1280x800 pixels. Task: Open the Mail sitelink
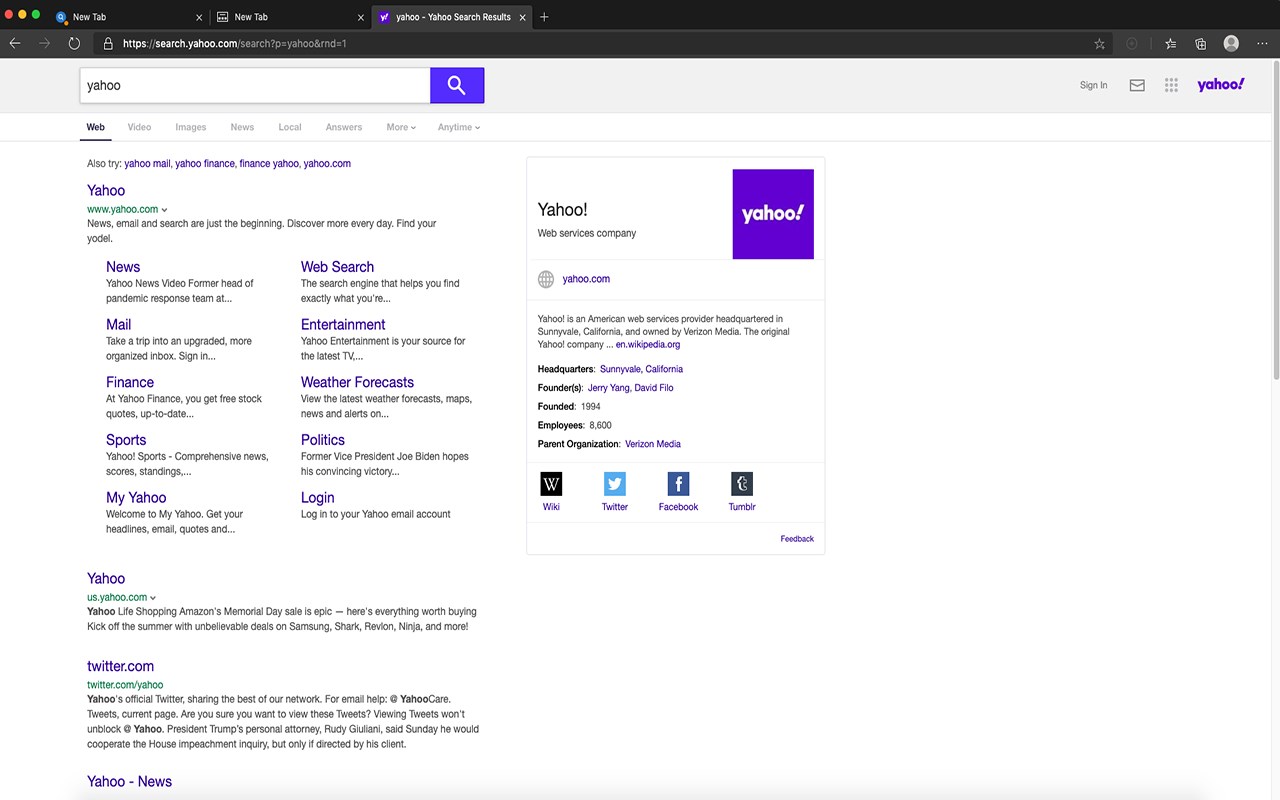coord(118,325)
